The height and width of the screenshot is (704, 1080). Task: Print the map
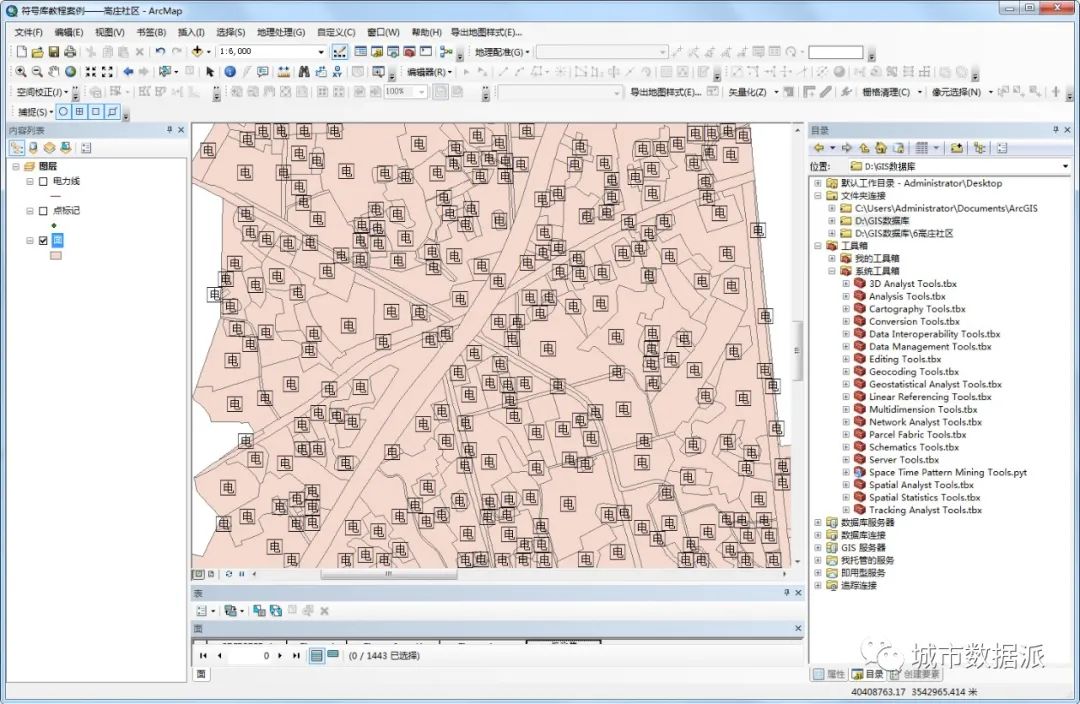tap(70, 52)
